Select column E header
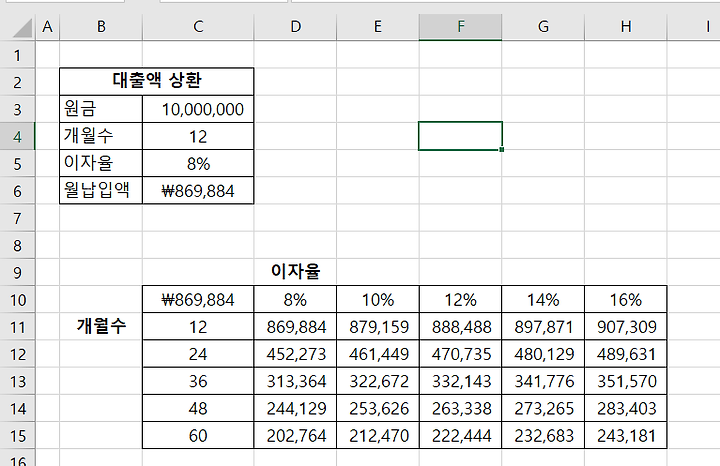The image size is (720, 466). (x=378, y=27)
